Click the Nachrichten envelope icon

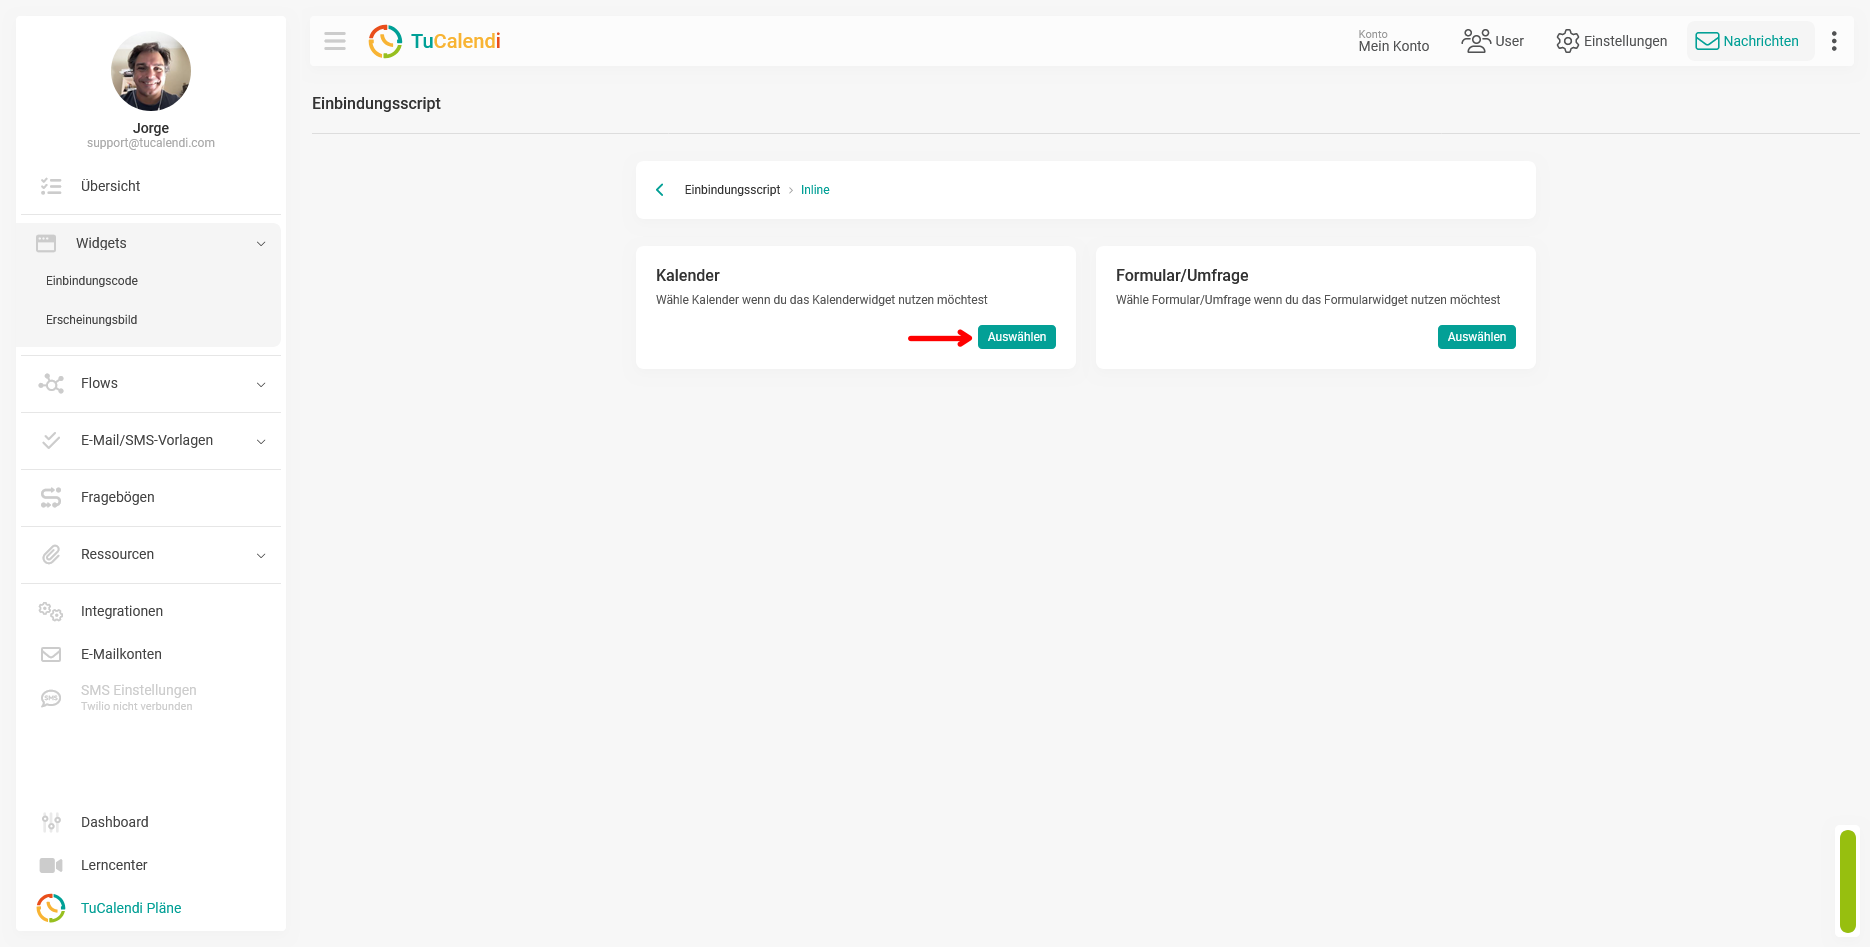click(x=1707, y=41)
